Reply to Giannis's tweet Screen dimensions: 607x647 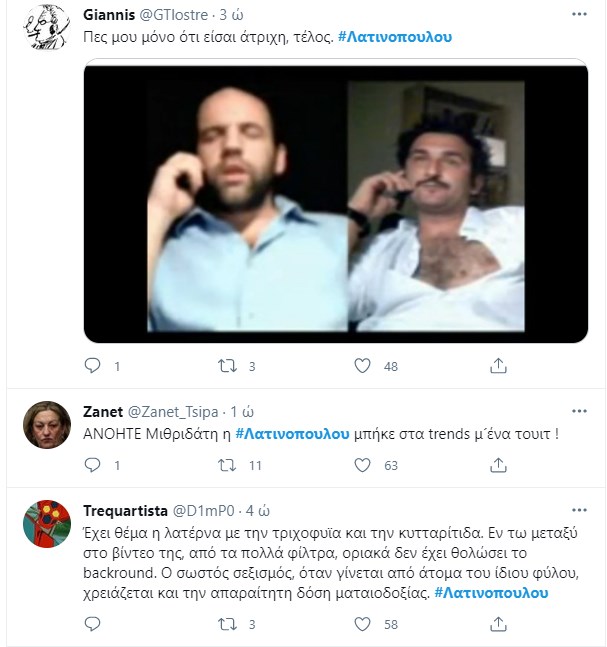94,367
